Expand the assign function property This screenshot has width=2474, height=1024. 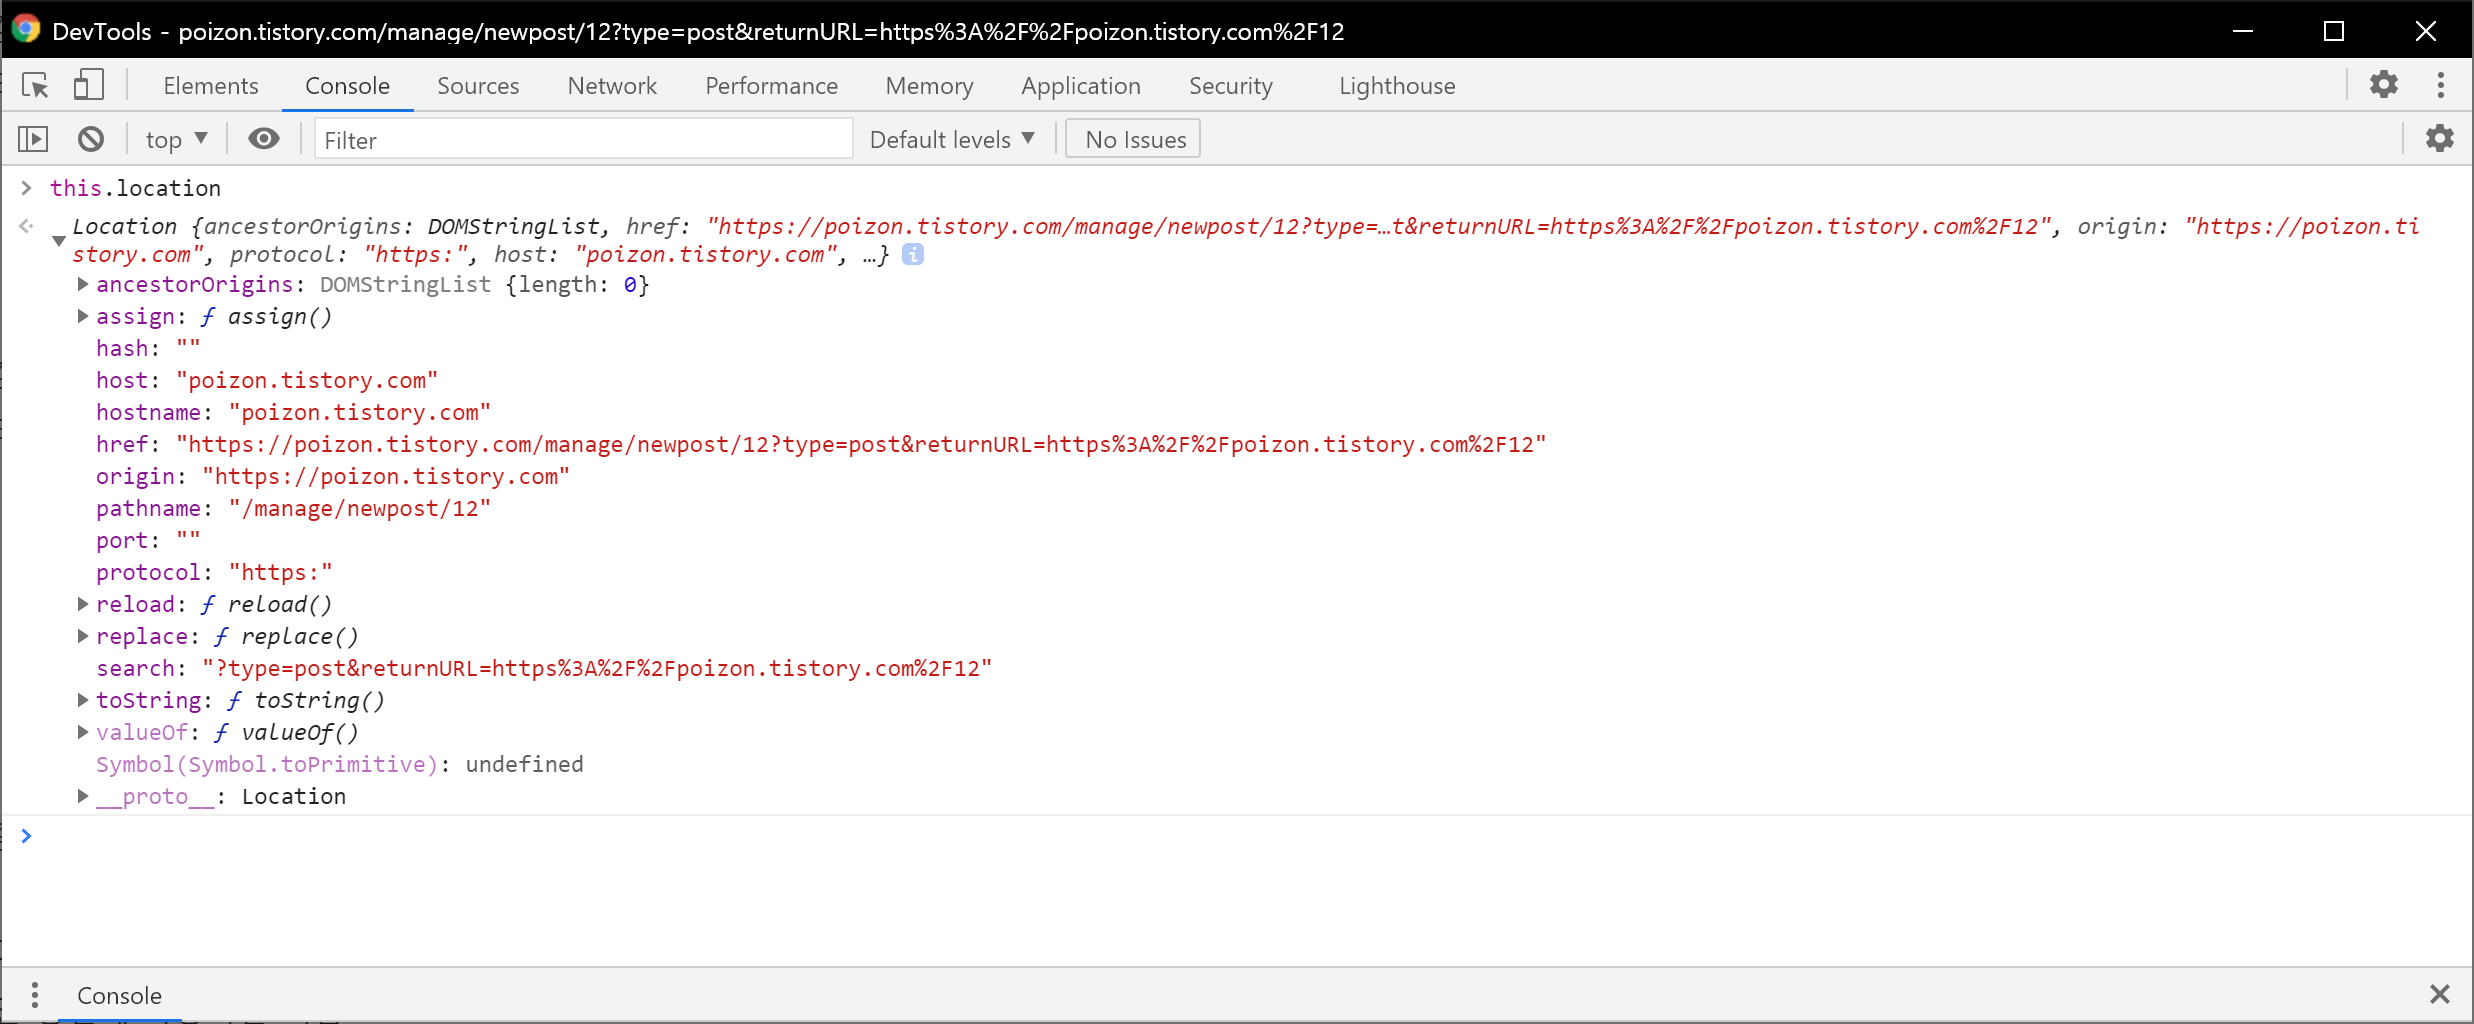pyautogui.click(x=83, y=316)
